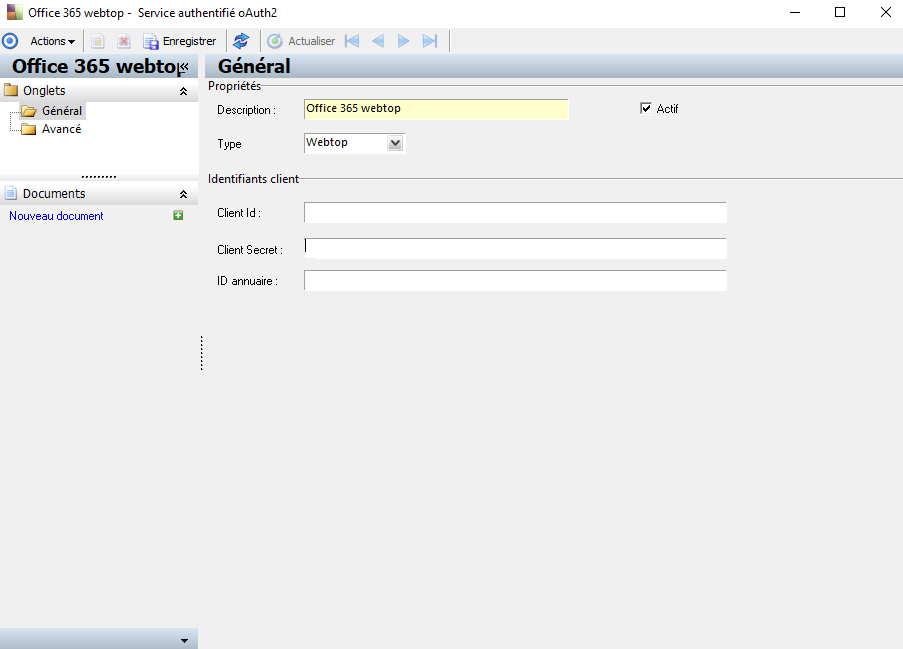The width and height of the screenshot is (903, 649).
Task: Go to the previous record
Action: click(378, 41)
